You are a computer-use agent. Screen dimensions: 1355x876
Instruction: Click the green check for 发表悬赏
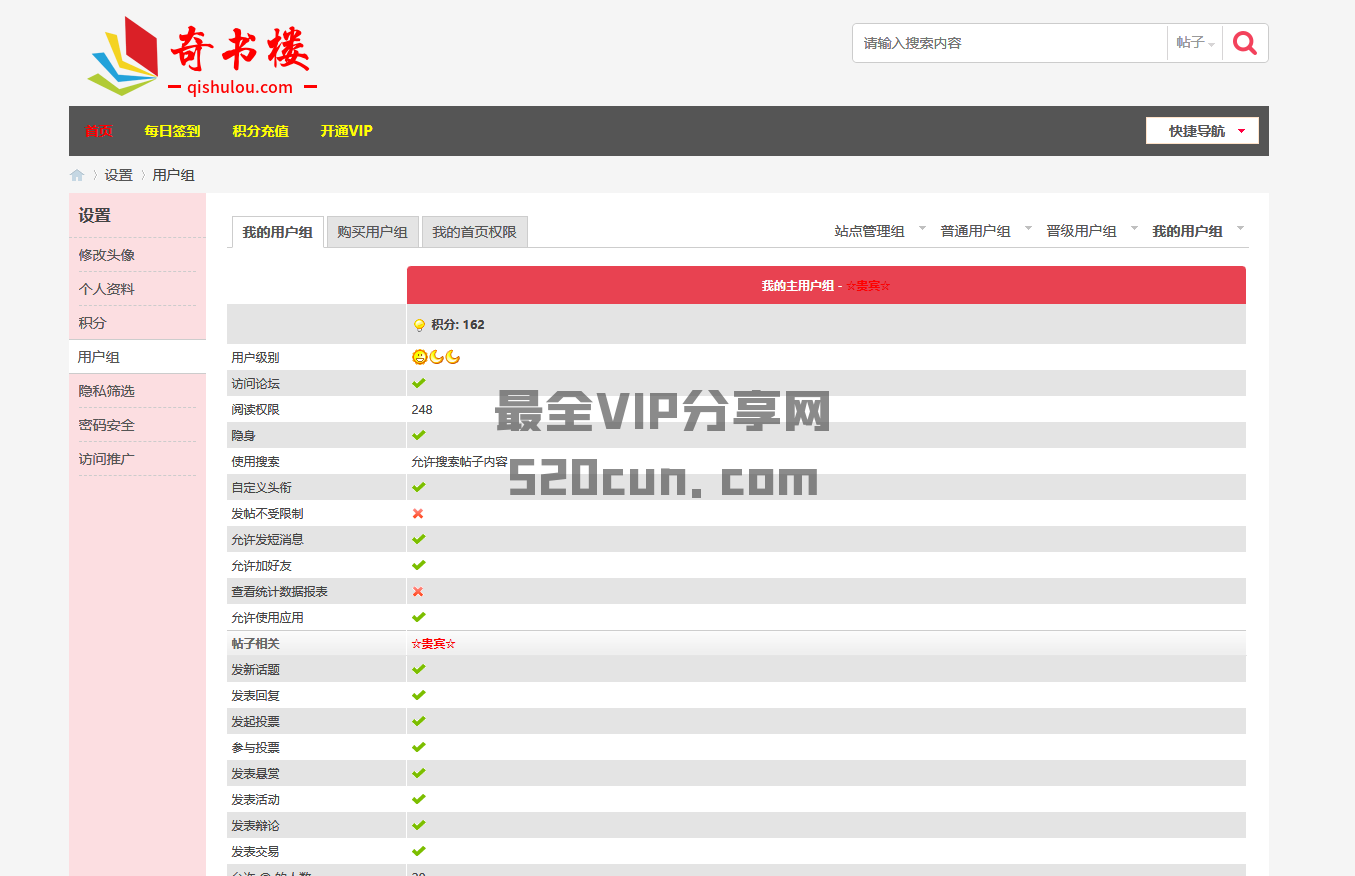point(419,773)
